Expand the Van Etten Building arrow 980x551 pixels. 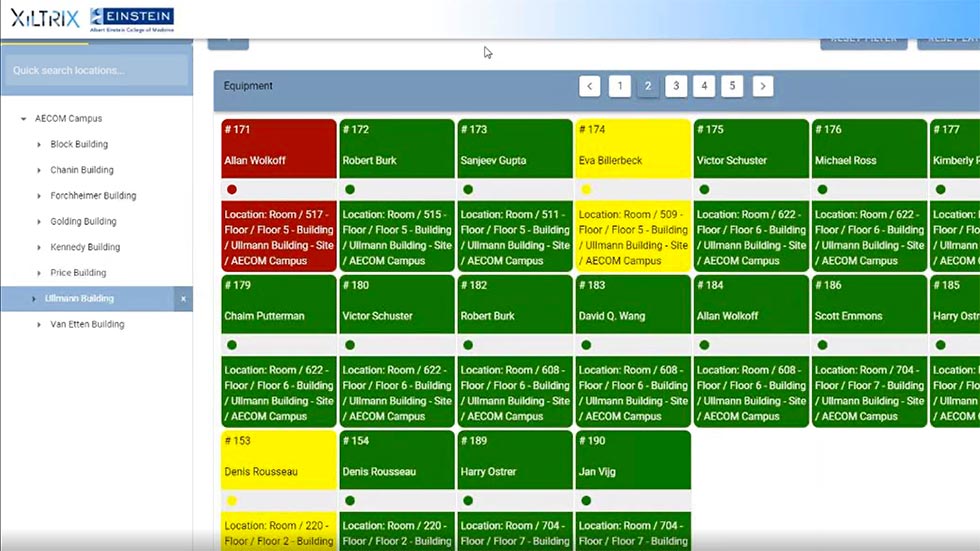39,325
